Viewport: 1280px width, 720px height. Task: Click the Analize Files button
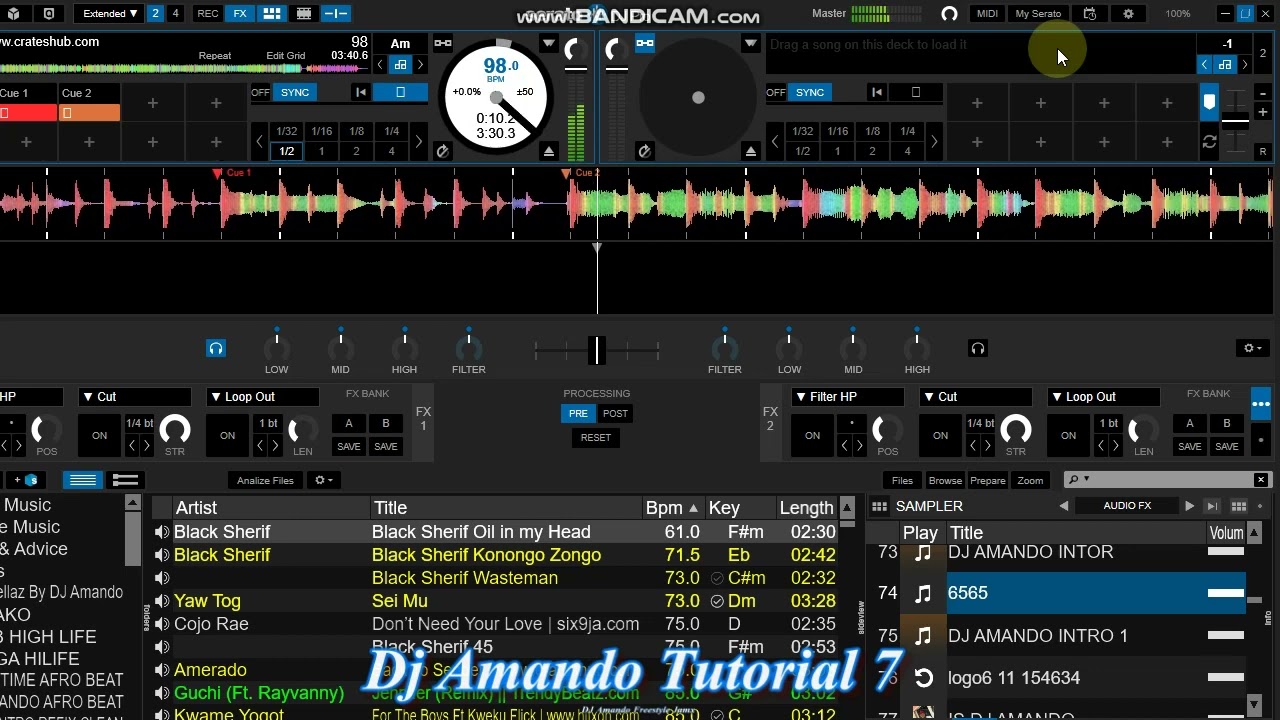(265, 481)
